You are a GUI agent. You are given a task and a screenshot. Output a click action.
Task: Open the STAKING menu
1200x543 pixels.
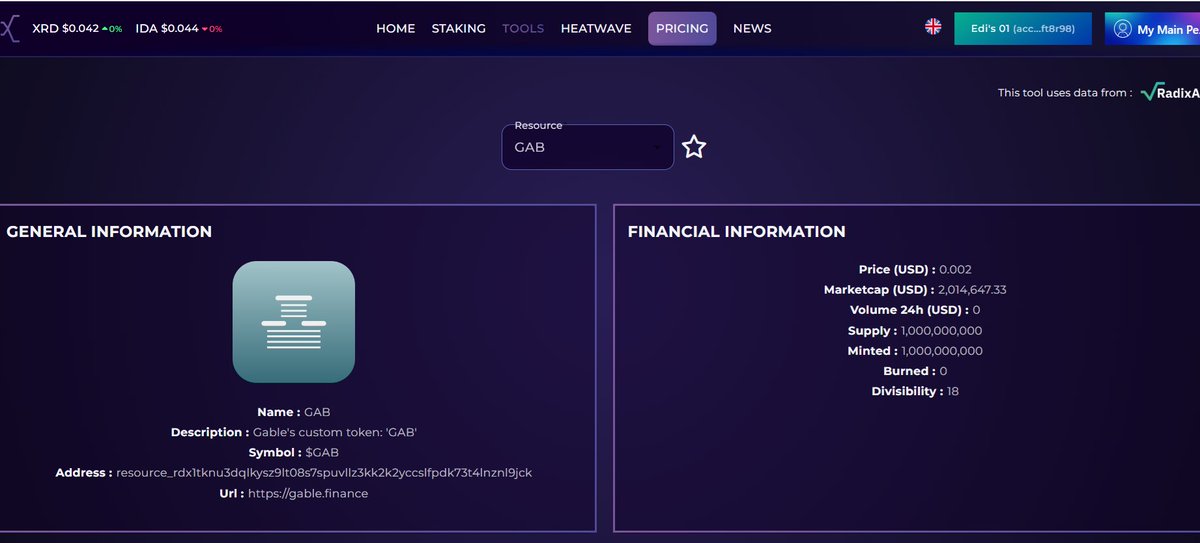(x=459, y=28)
